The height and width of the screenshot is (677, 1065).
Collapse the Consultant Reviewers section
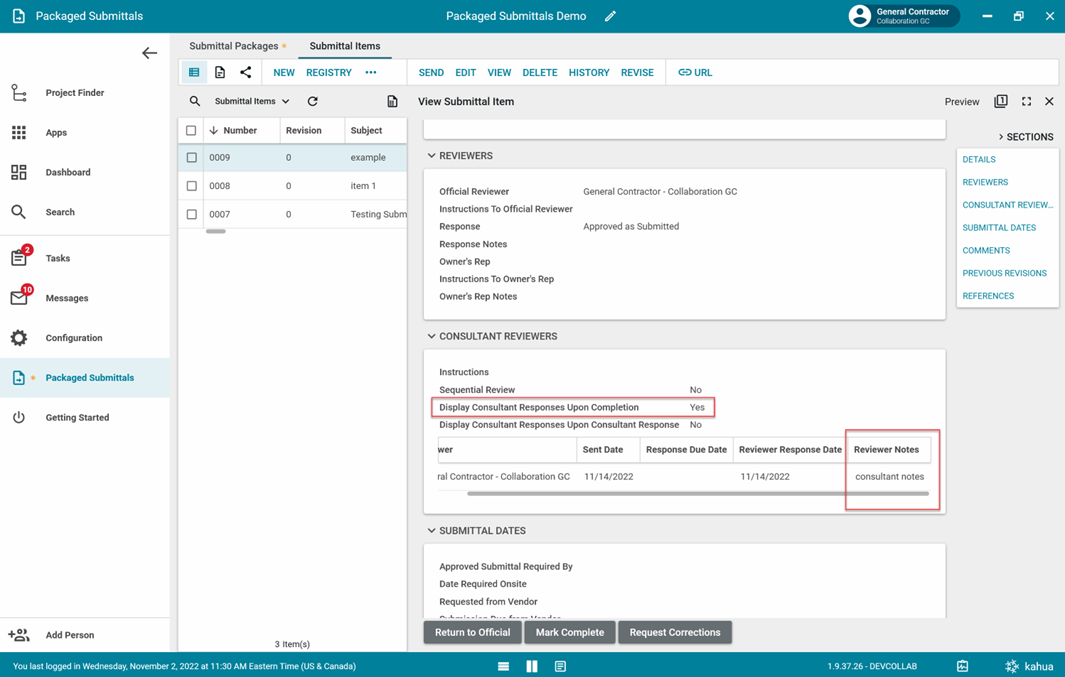pyautogui.click(x=432, y=337)
